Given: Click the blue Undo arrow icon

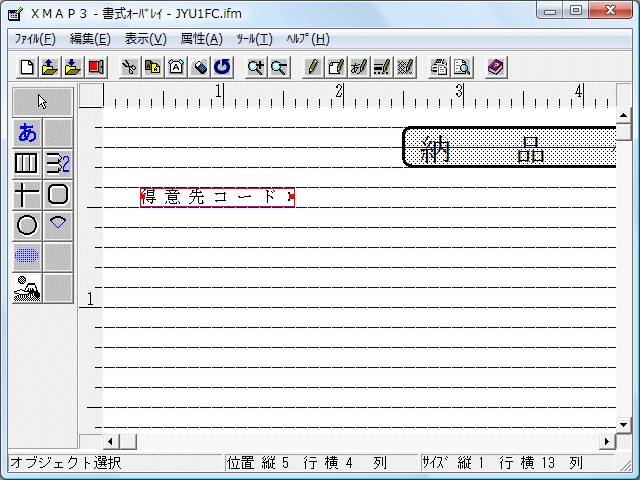Looking at the screenshot, I should (x=222, y=67).
